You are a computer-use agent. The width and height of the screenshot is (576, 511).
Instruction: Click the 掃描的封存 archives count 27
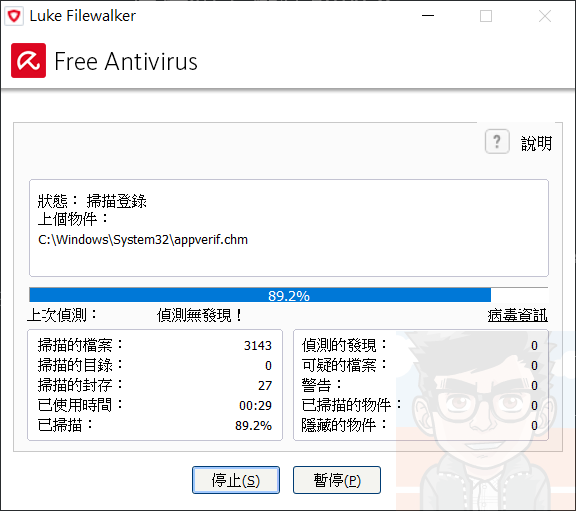pos(265,385)
